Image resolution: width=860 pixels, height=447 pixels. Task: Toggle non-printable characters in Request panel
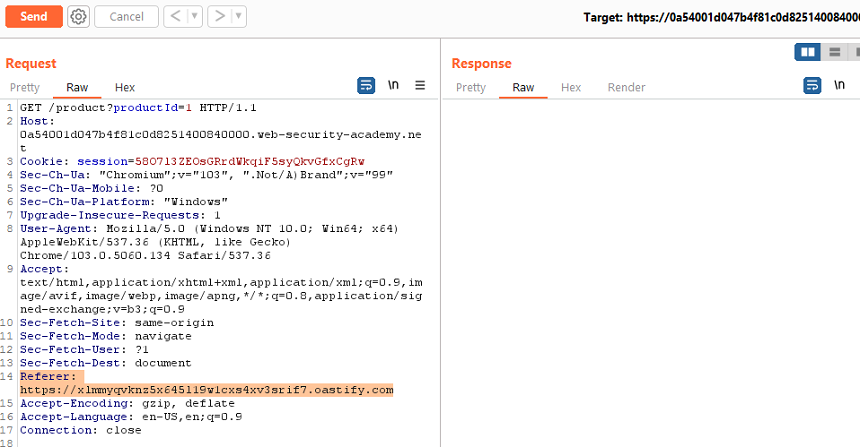(394, 86)
